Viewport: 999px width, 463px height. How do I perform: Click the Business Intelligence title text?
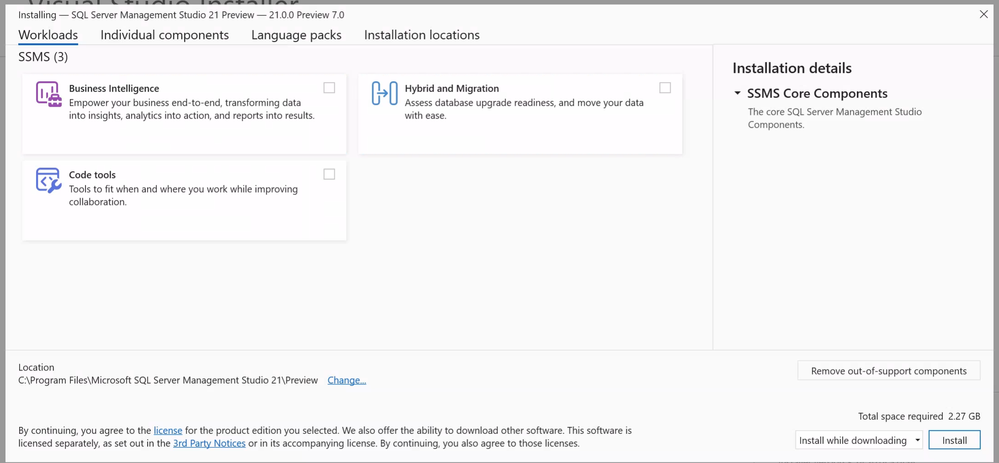coord(114,89)
